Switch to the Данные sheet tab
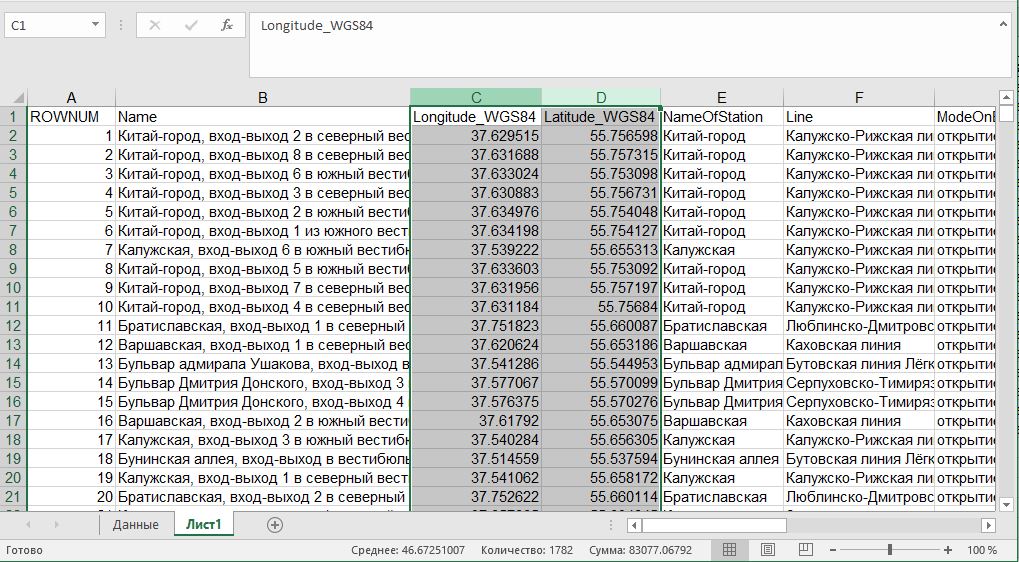This screenshot has width=1019, height=562. coord(136,524)
